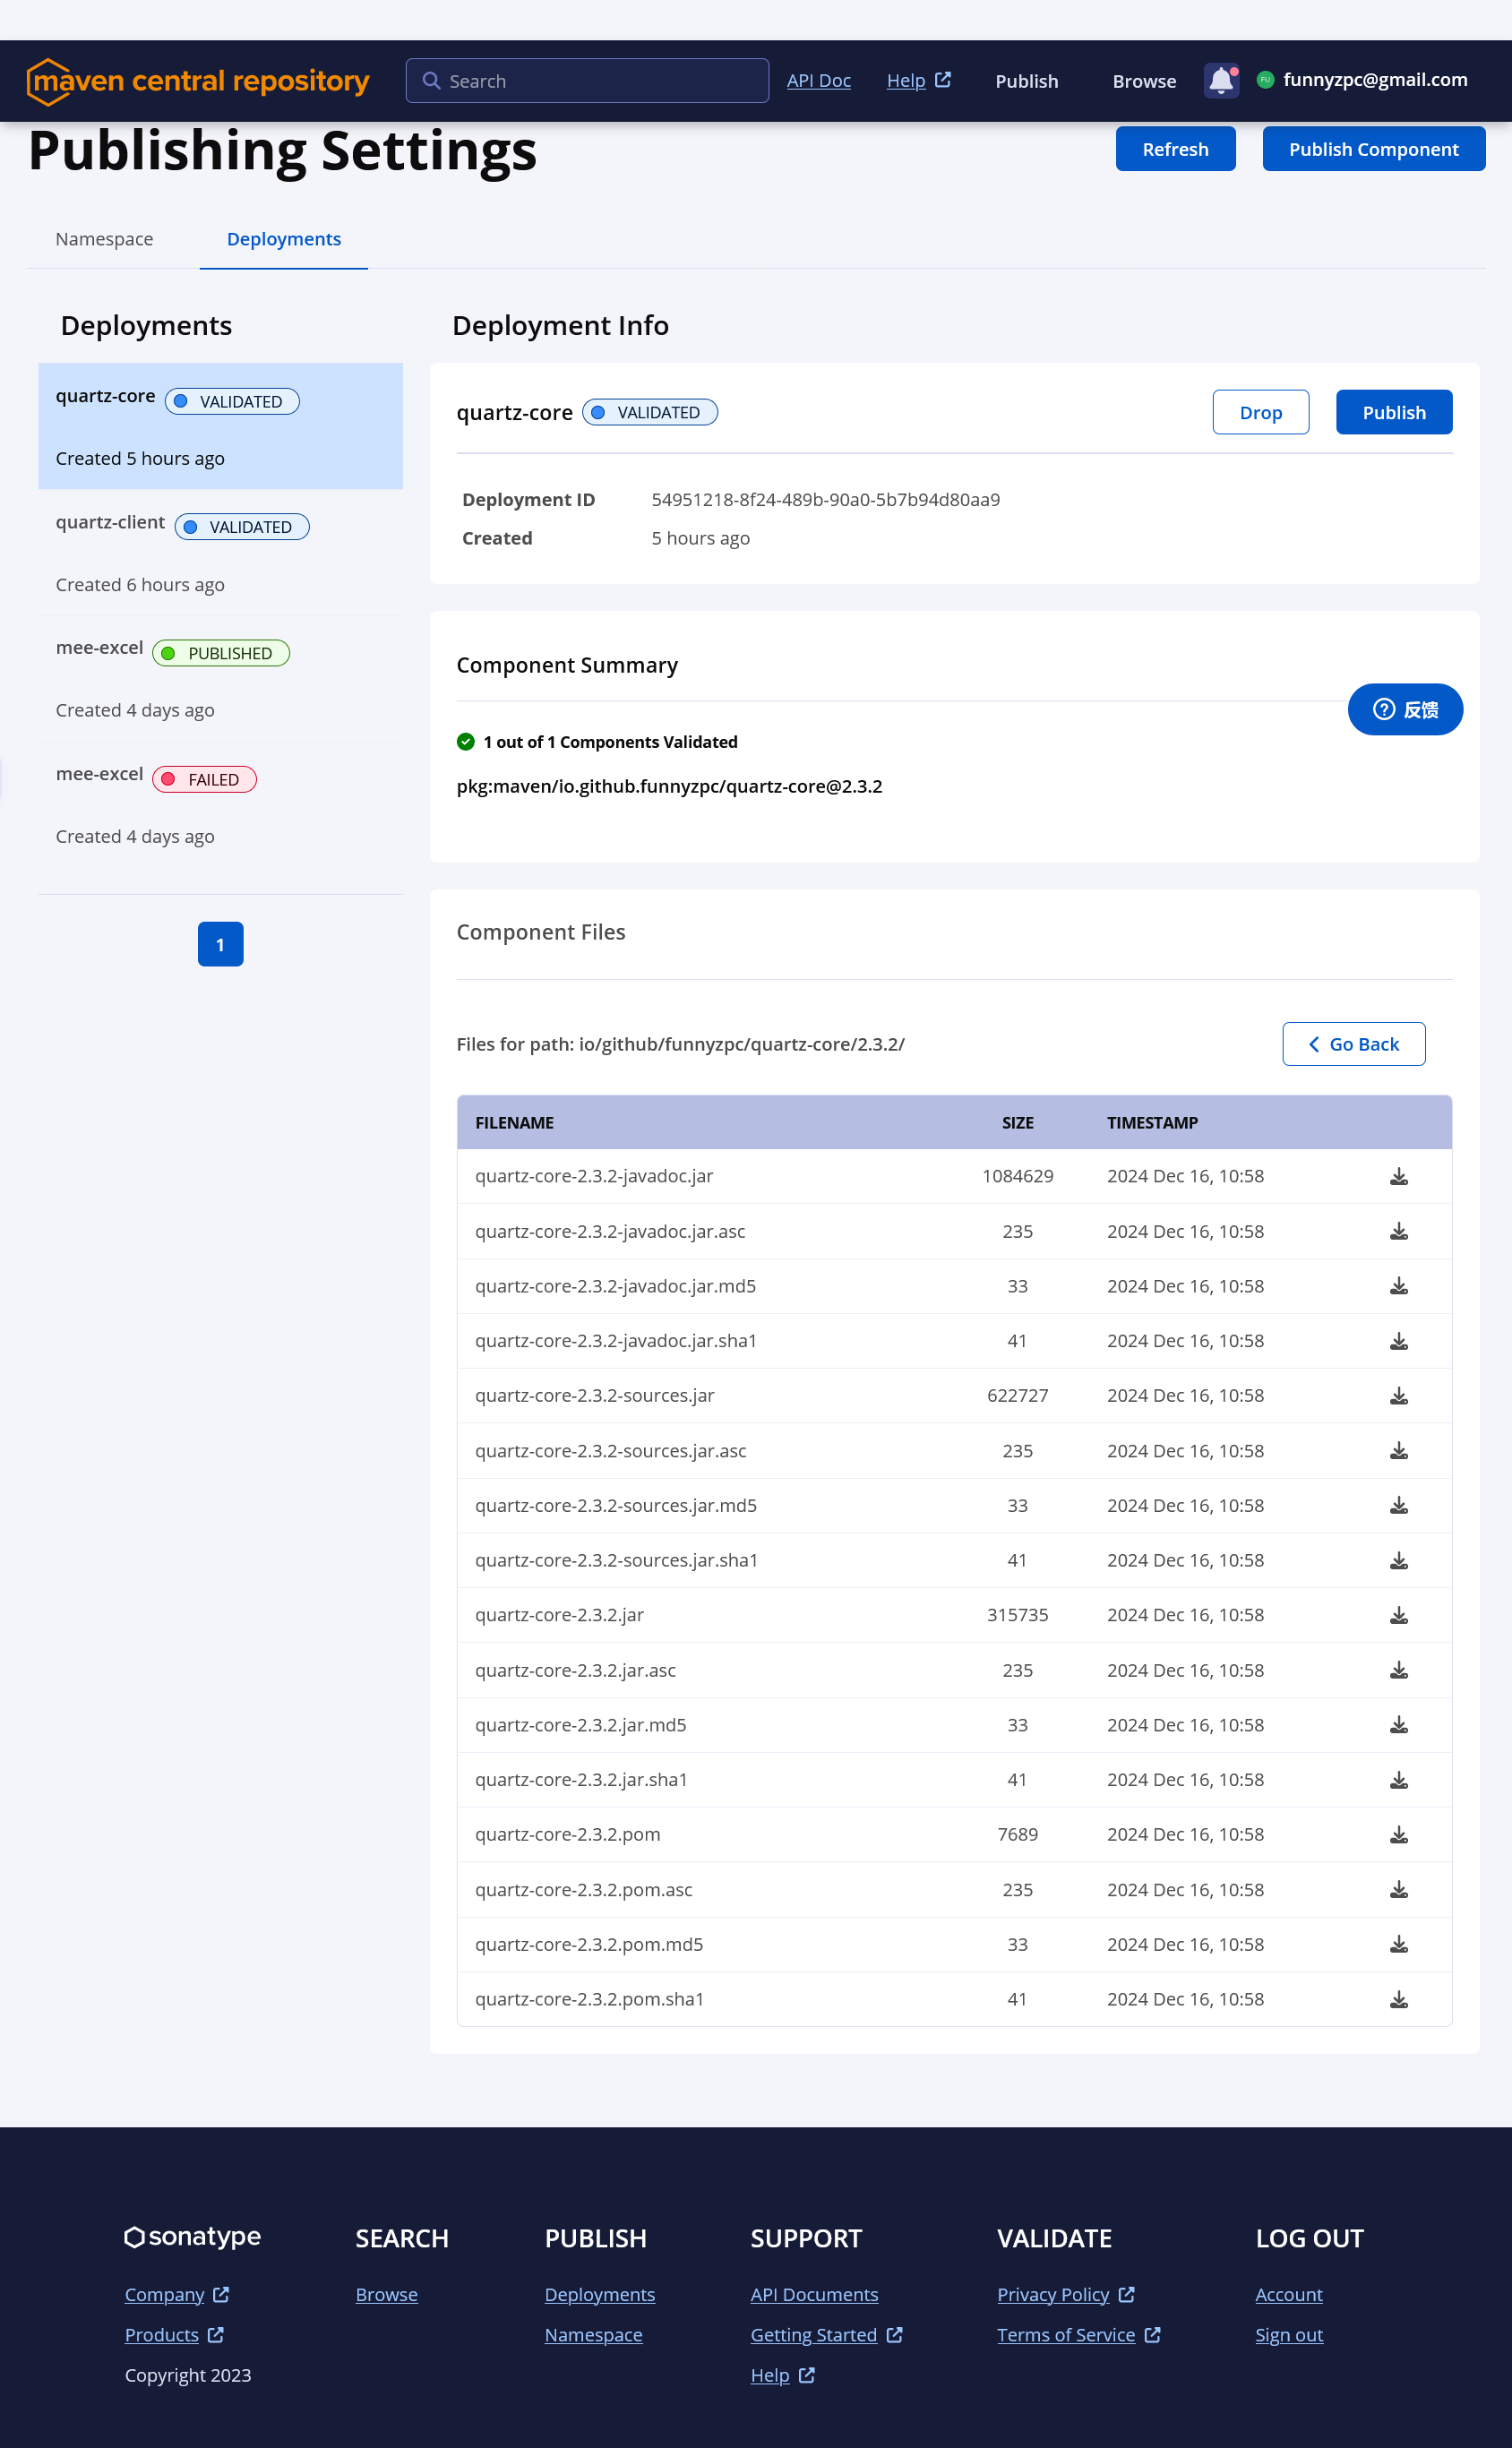The image size is (1512, 2448).
Task: Click the quartz-core-2.3.2.pom filename
Action: coord(567,1834)
